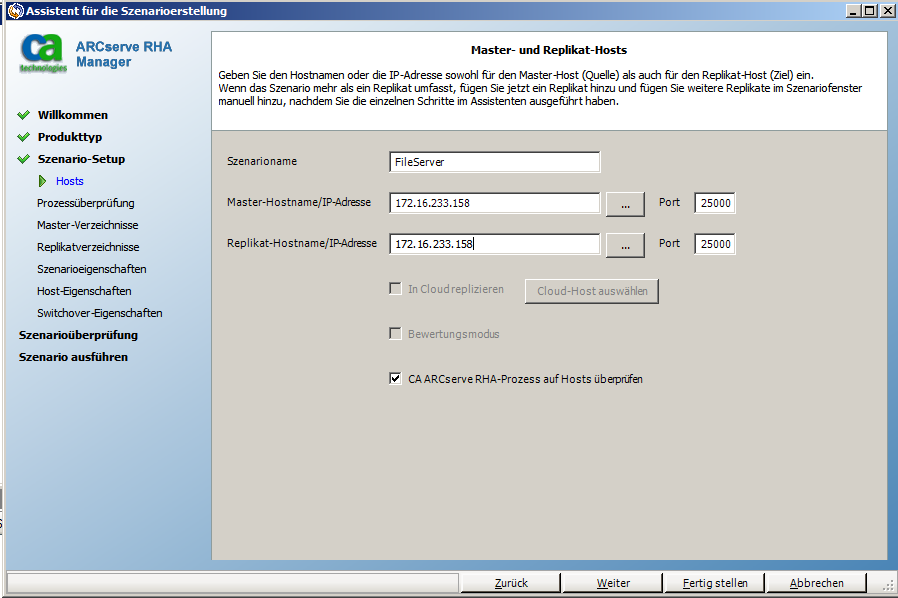Cancel with the Abbrechen button
The height and width of the screenshot is (598, 898).
point(816,583)
